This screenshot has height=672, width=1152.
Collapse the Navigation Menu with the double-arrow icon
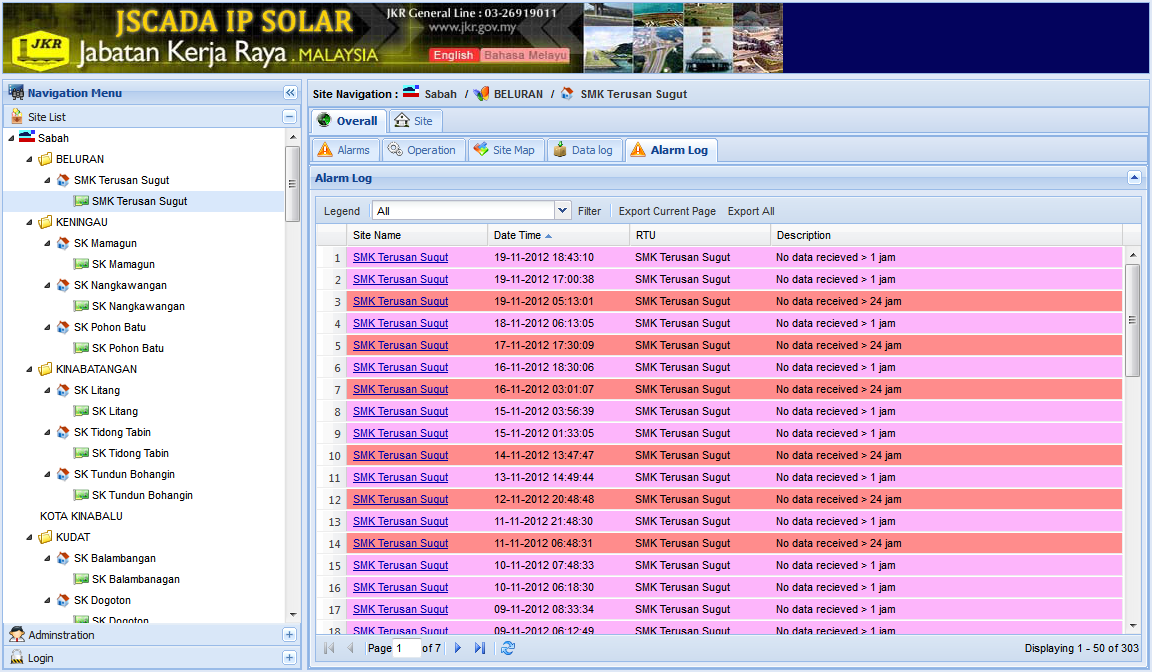[290, 93]
